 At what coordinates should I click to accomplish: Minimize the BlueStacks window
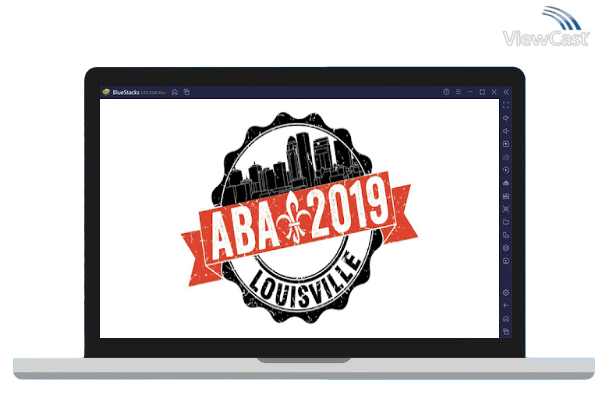click(470, 92)
